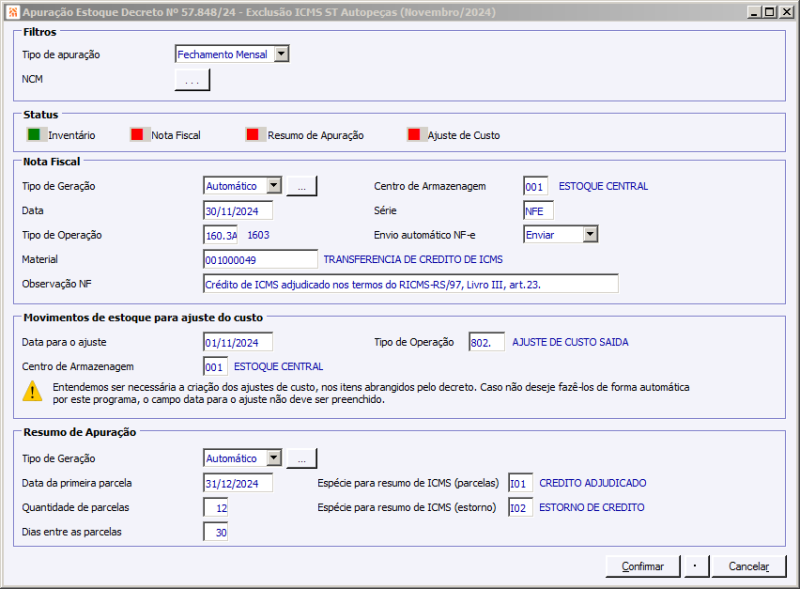Click the Quantidade de parcelas field
The width and height of the screenshot is (800, 589).
tap(215, 508)
